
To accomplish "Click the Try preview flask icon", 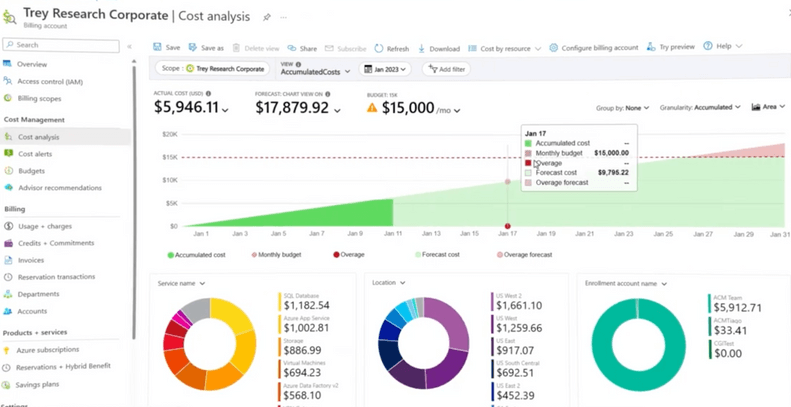I will [651, 46].
